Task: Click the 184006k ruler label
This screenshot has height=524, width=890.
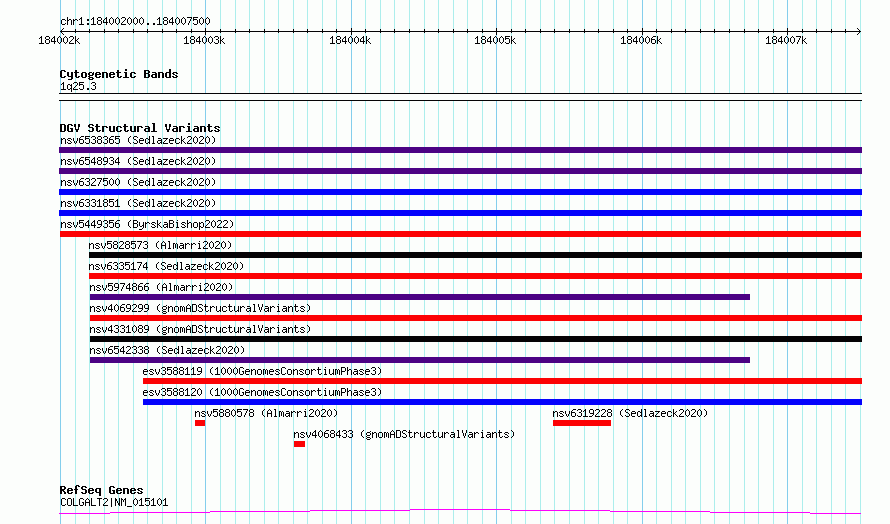Action: pyautogui.click(x=641, y=40)
